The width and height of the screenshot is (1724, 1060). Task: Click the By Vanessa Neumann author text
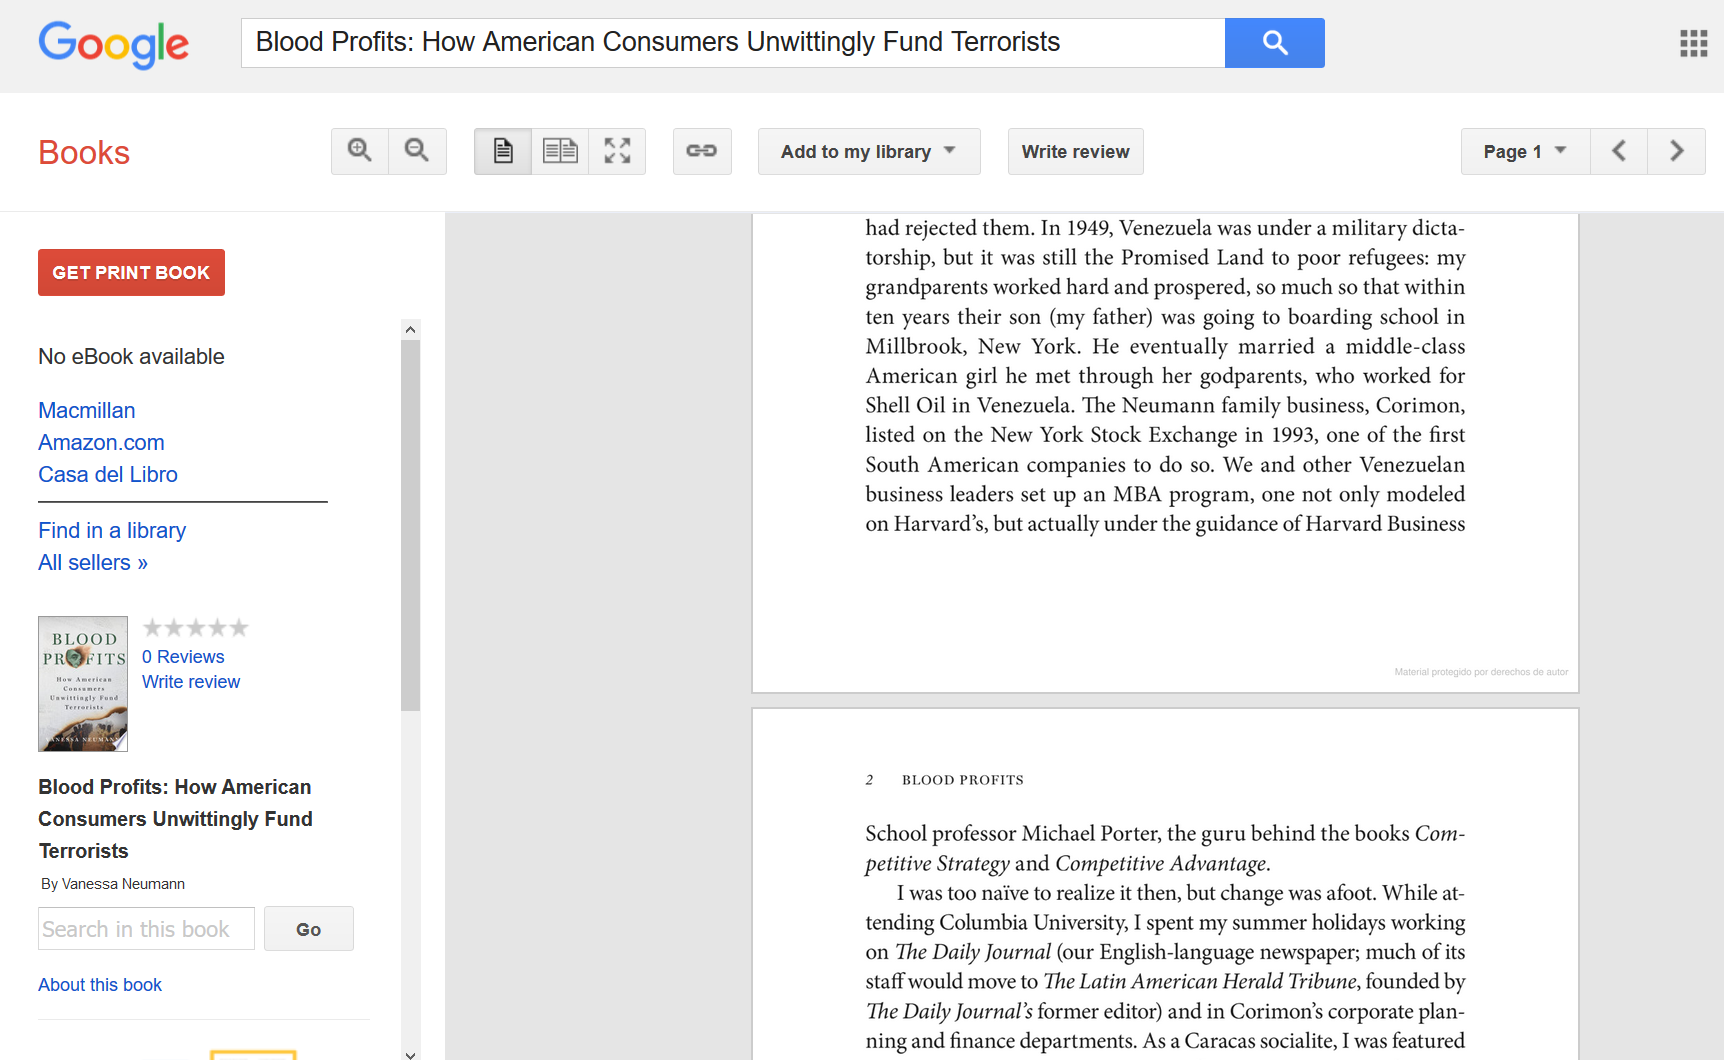point(113,884)
